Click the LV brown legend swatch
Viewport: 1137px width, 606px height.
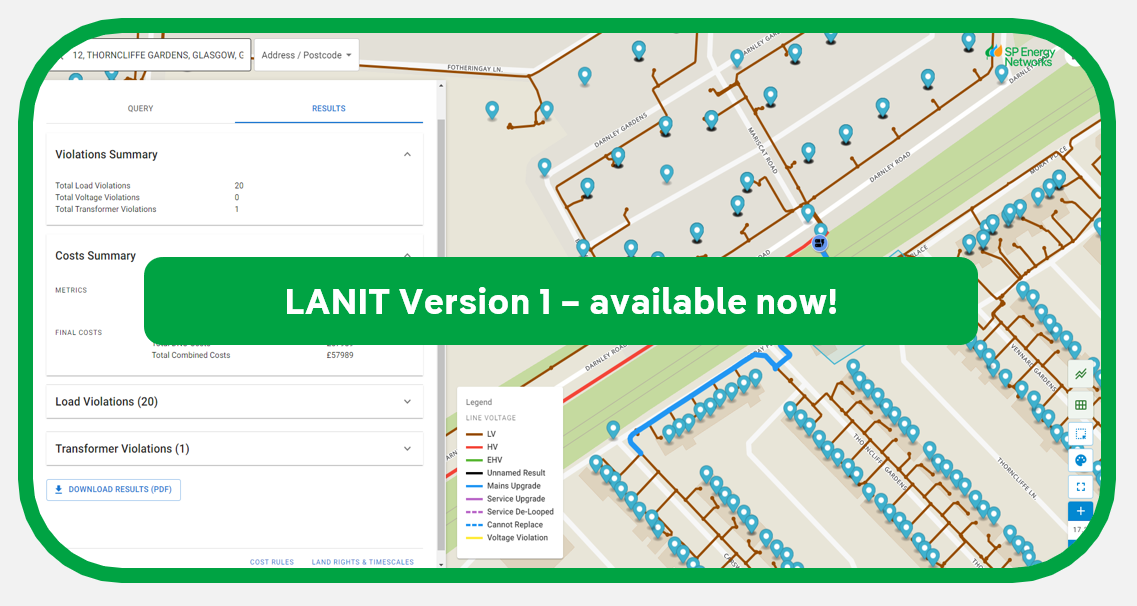[x=474, y=434]
